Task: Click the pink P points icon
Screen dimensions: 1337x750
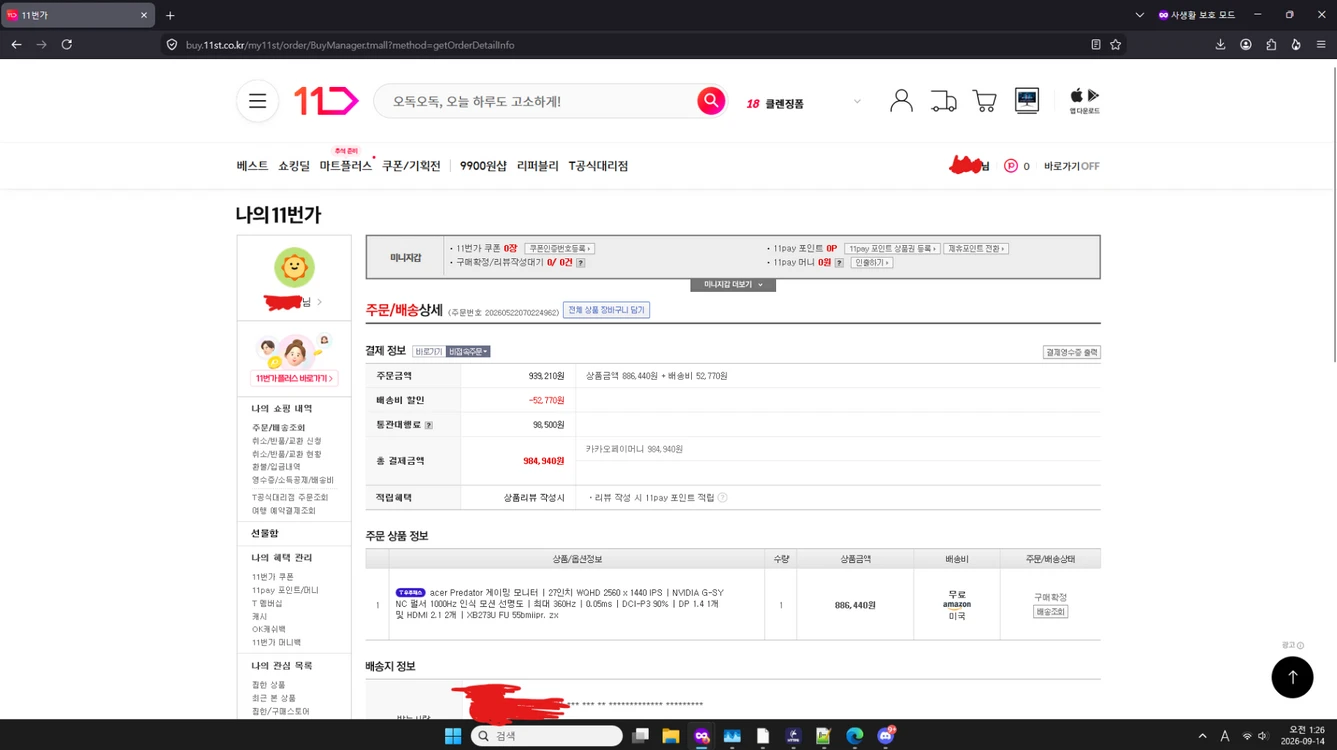Action: click(1011, 166)
